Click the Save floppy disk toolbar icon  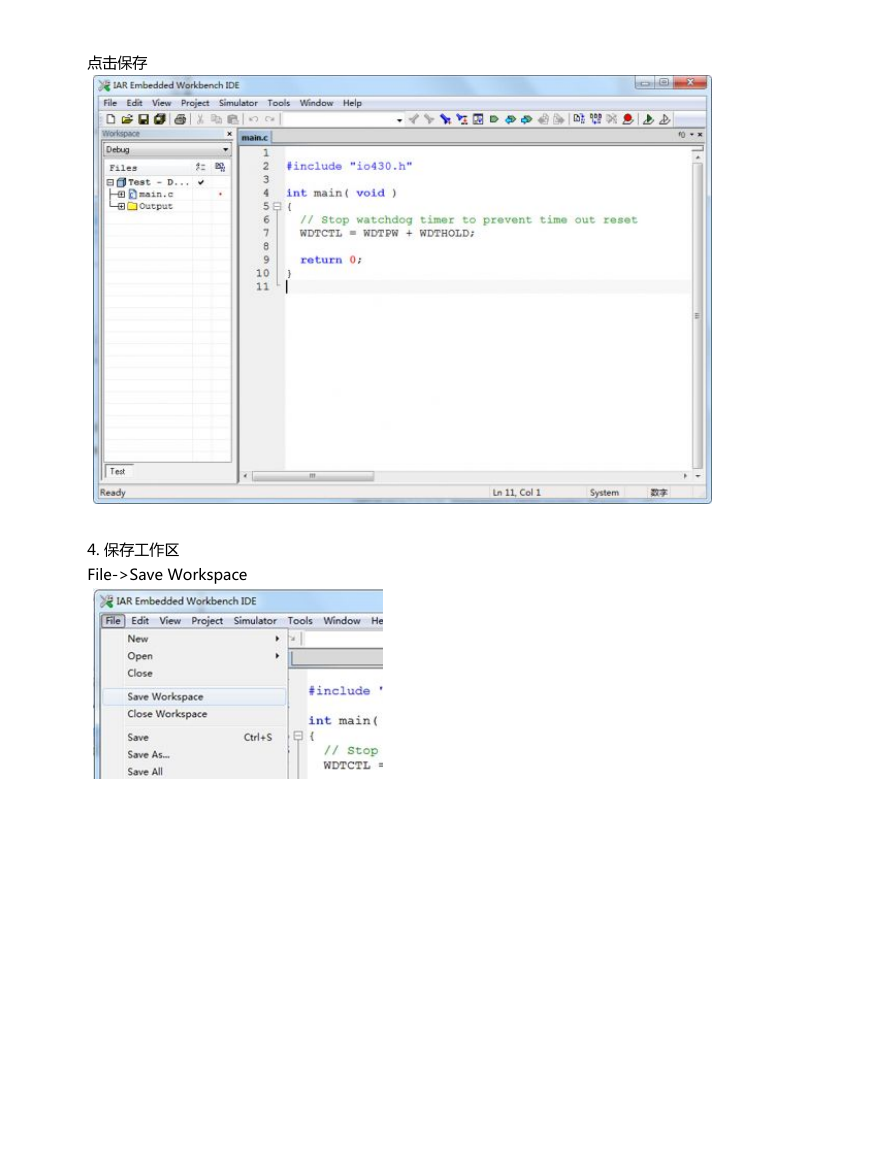click(x=144, y=119)
